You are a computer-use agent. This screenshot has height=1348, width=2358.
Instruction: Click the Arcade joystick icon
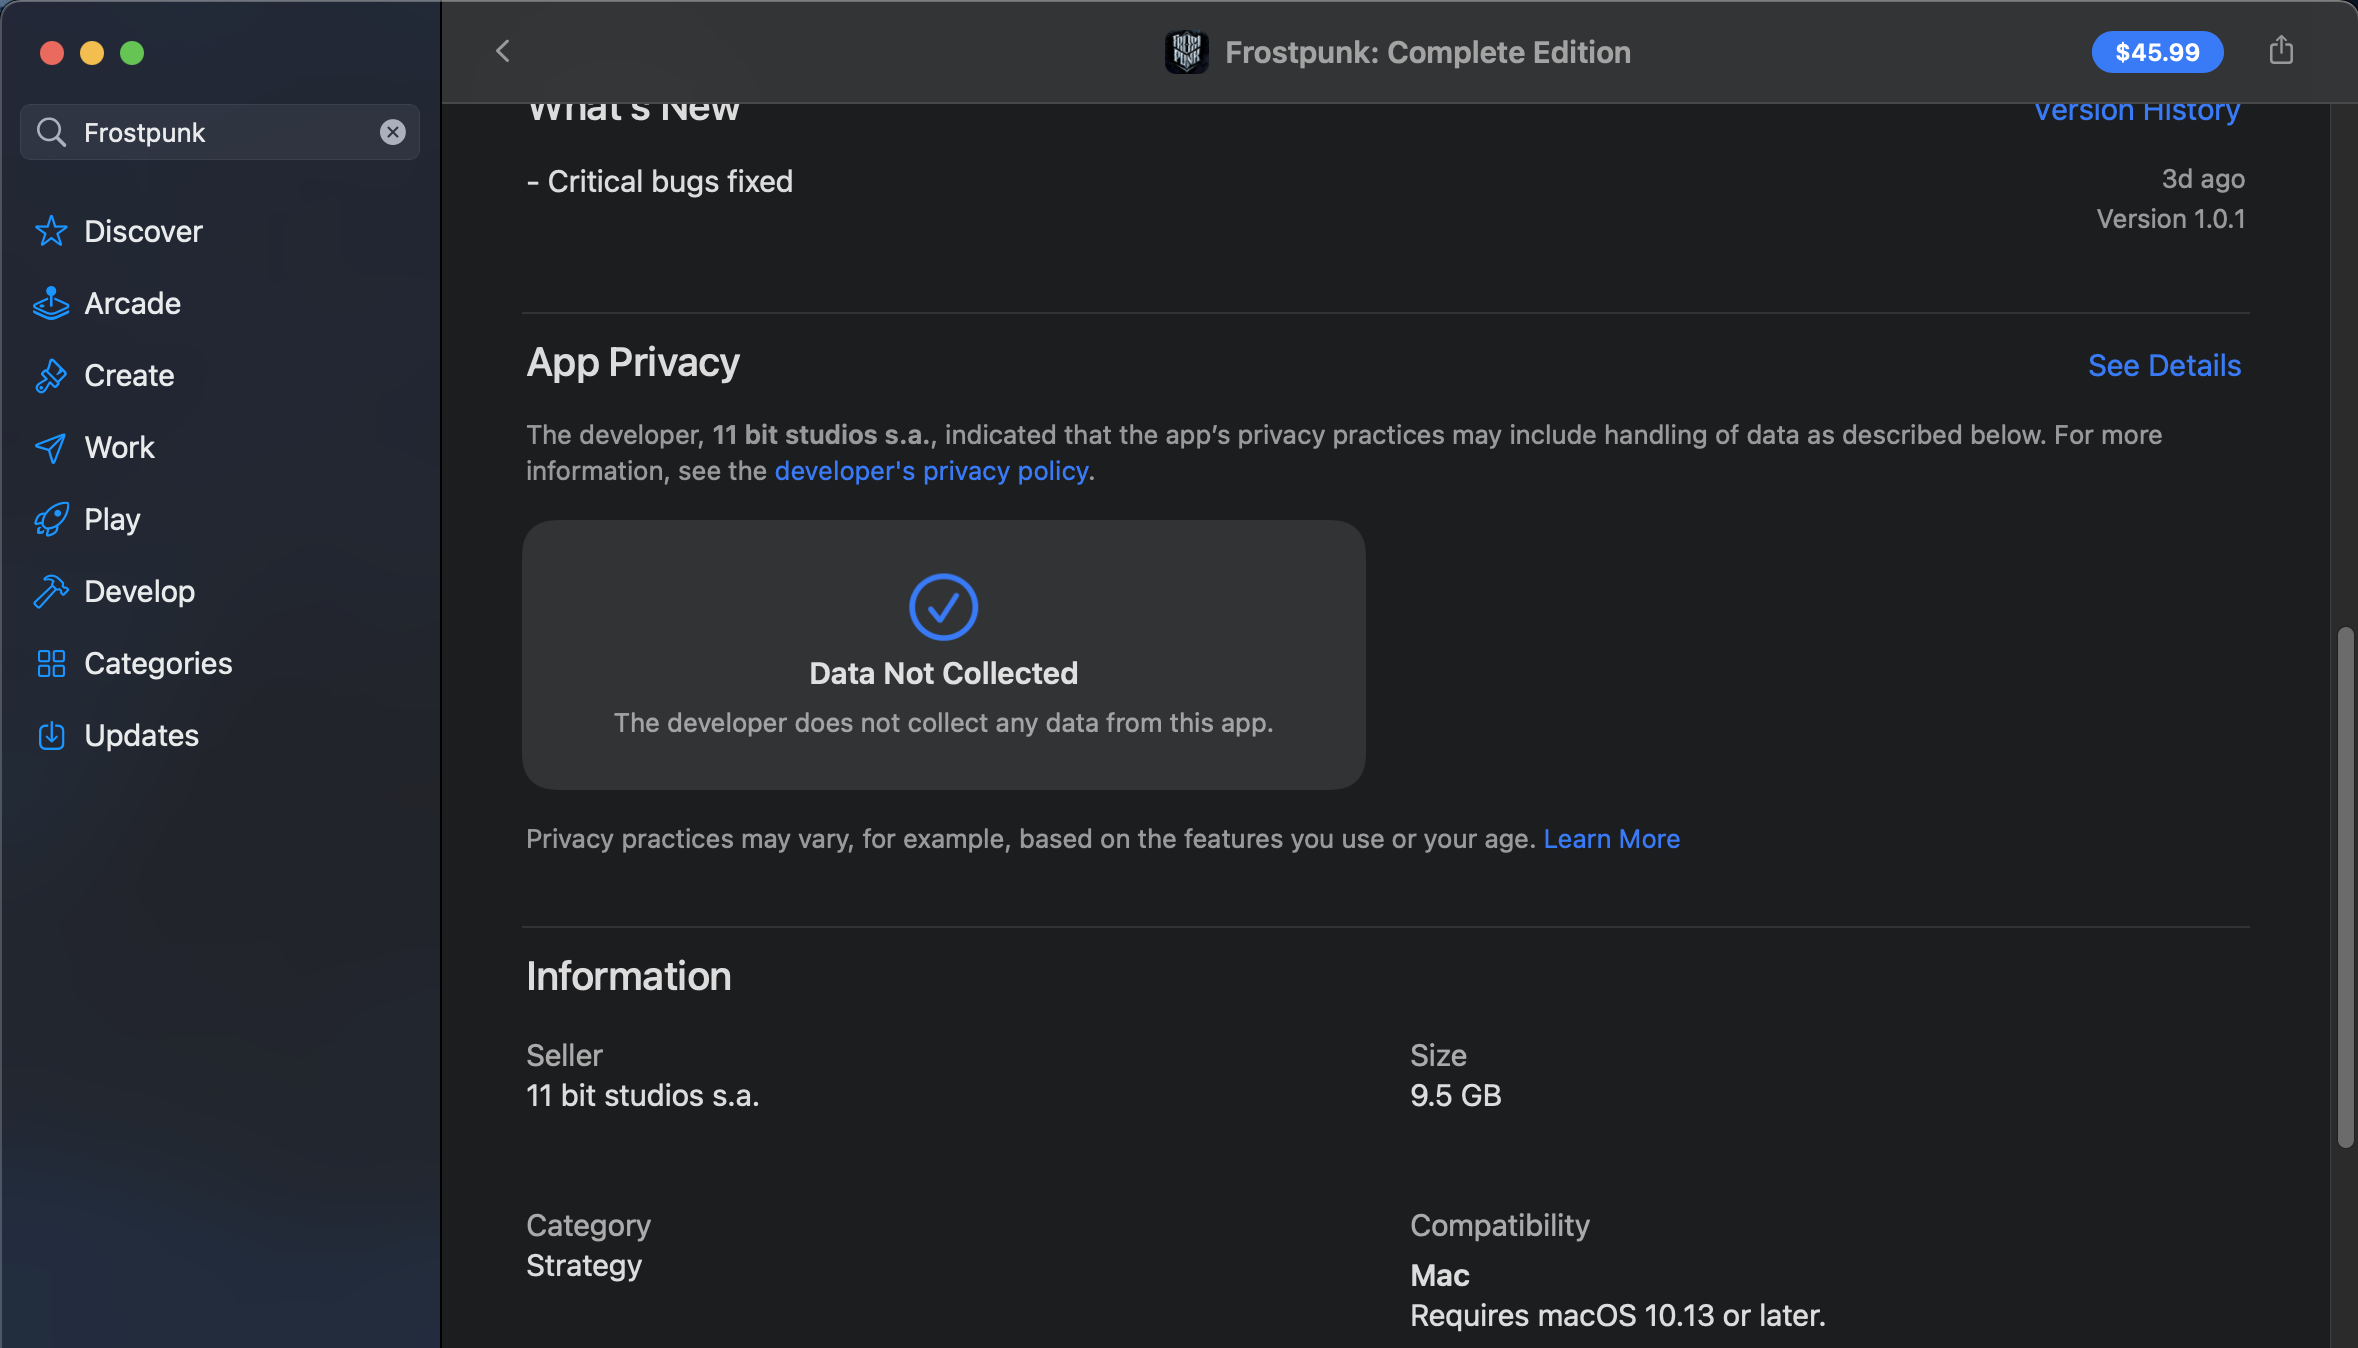click(x=51, y=303)
